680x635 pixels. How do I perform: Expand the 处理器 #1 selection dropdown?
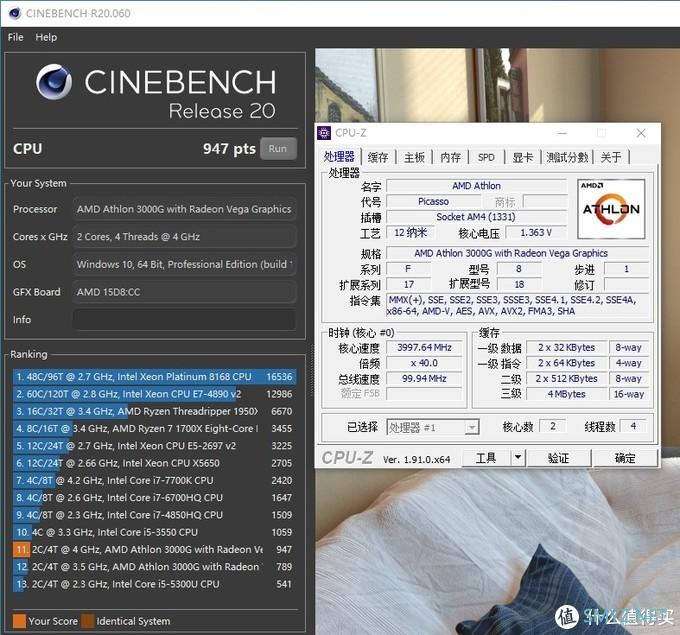click(x=472, y=428)
